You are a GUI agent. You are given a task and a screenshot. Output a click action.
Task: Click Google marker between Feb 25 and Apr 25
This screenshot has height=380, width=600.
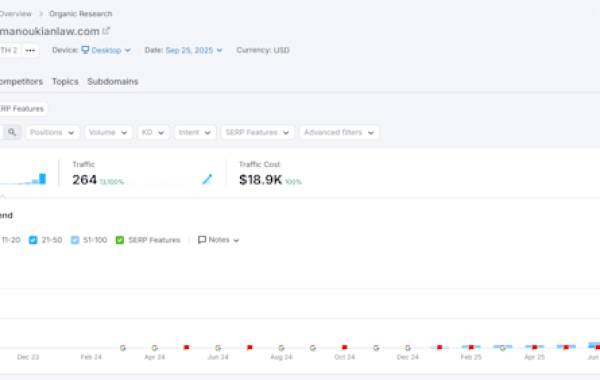502,347
